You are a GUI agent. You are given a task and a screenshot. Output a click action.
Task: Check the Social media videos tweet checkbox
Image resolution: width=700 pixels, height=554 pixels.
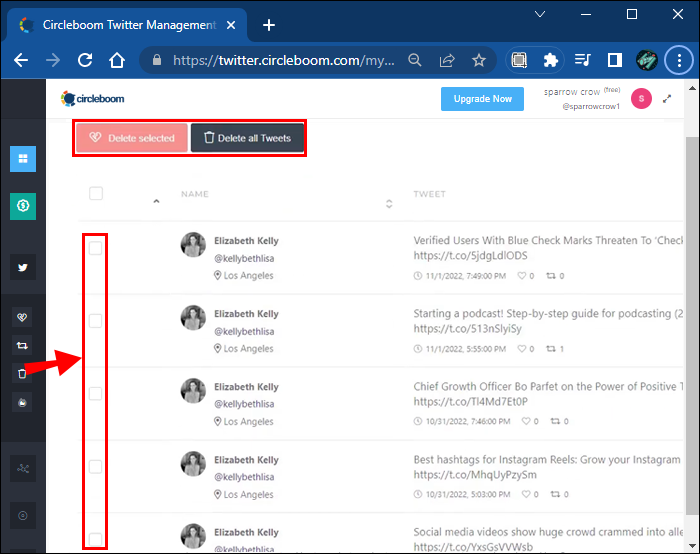(x=96, y=539)
